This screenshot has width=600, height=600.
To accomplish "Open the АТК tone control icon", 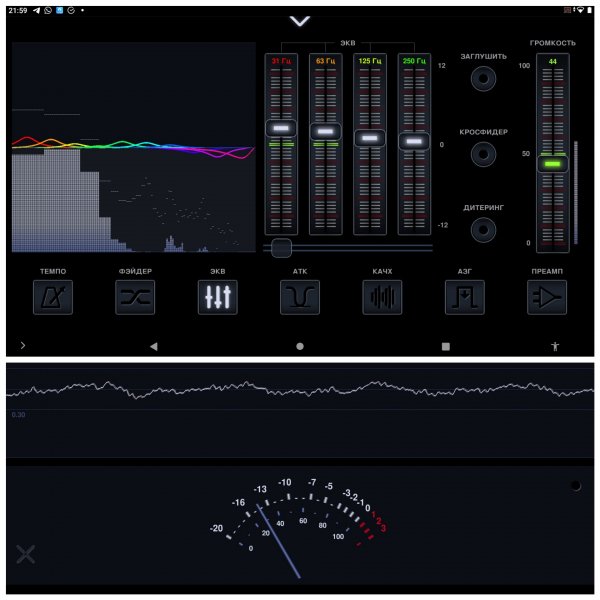I will (x=300, y=297).
